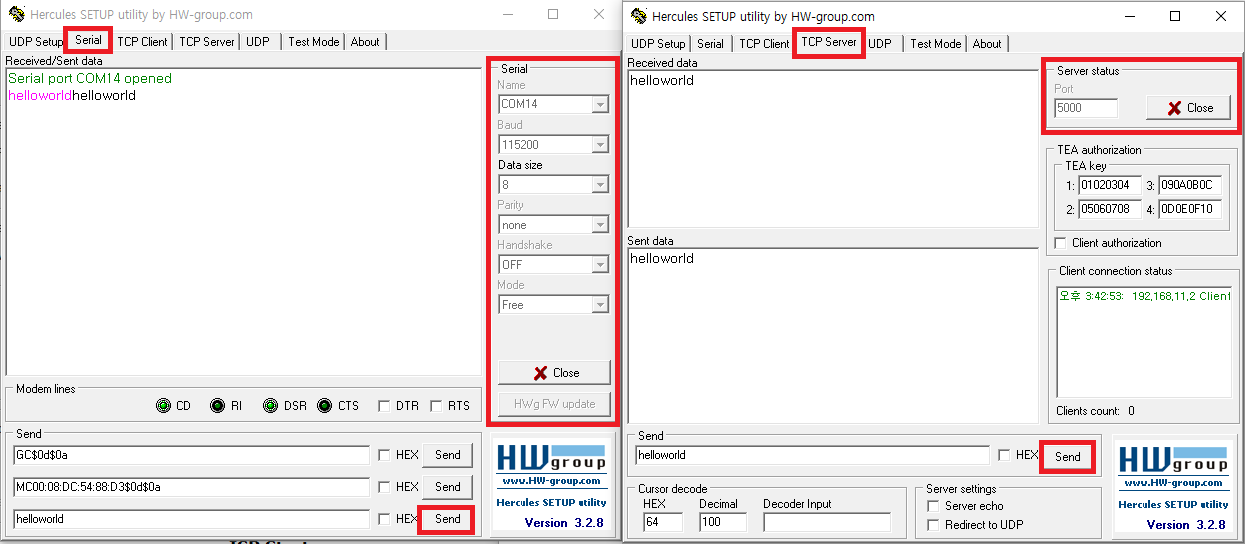Click the CD modem line indicator

(x=164, y=405)
